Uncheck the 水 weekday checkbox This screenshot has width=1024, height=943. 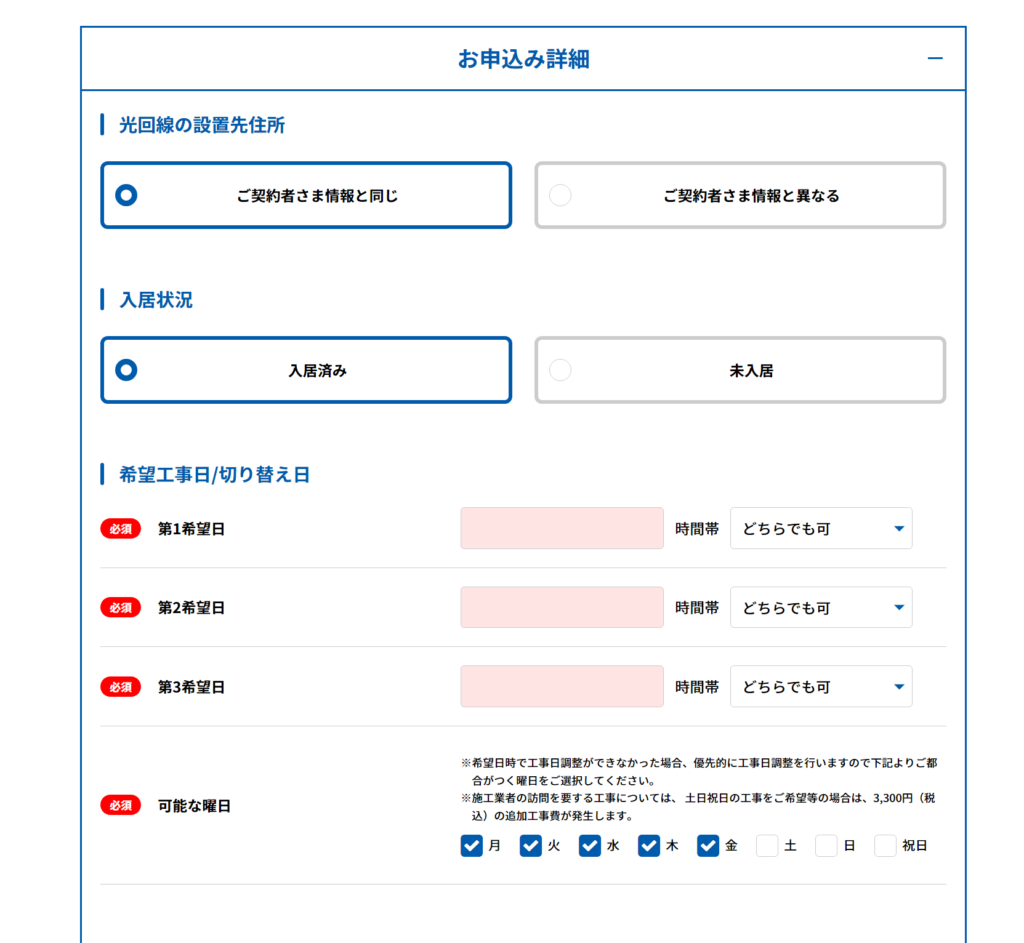590,846
